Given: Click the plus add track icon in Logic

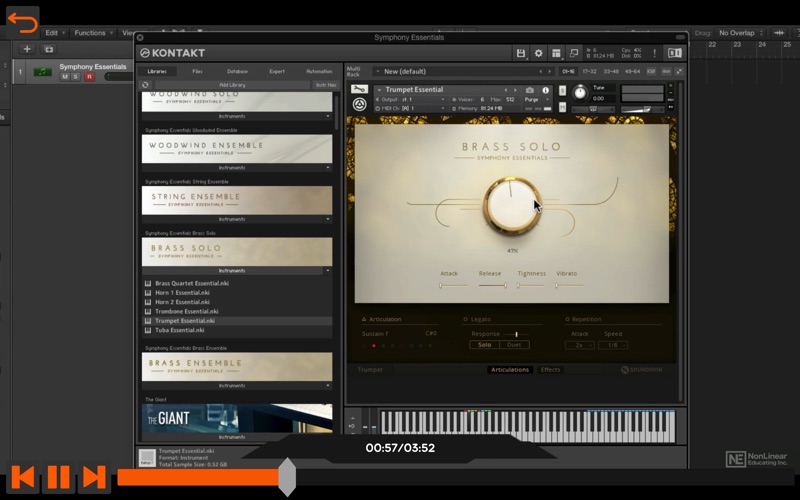Looking at the screenshot, I should tap(27, 49).
